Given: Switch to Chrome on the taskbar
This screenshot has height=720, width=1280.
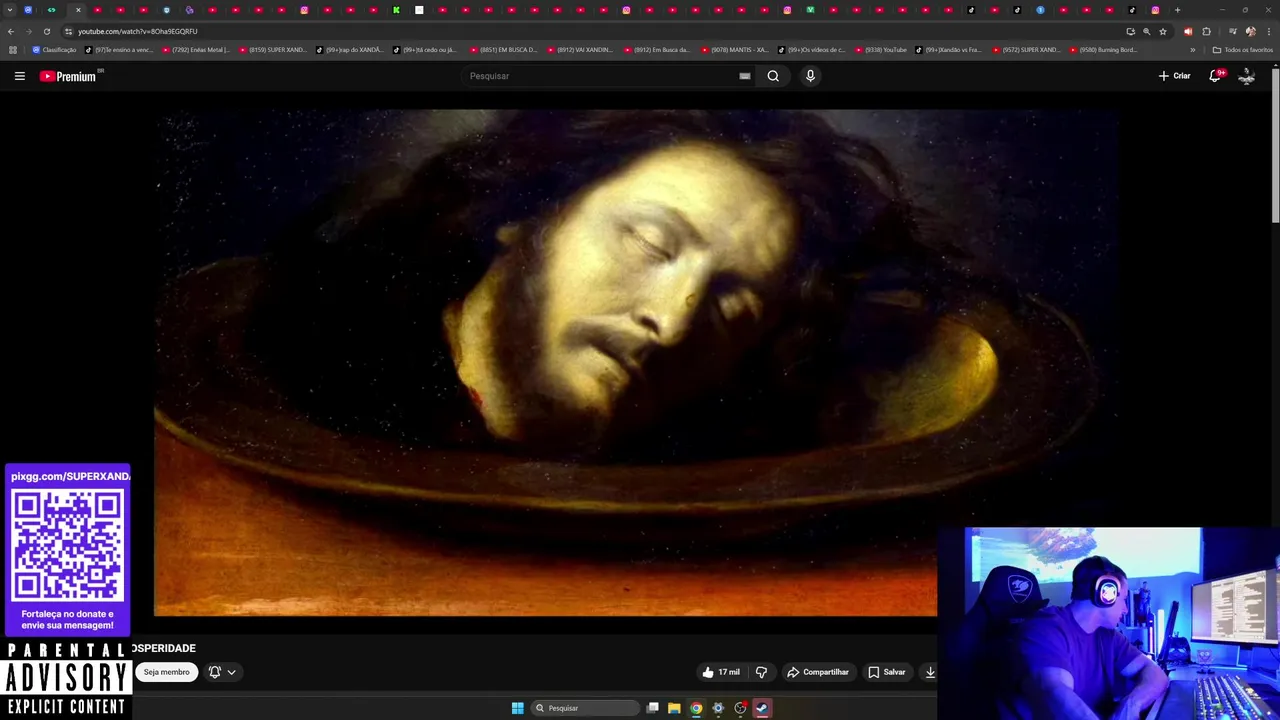Looking at the screenshot, I should pyautogui.click(x=696, y=708).
